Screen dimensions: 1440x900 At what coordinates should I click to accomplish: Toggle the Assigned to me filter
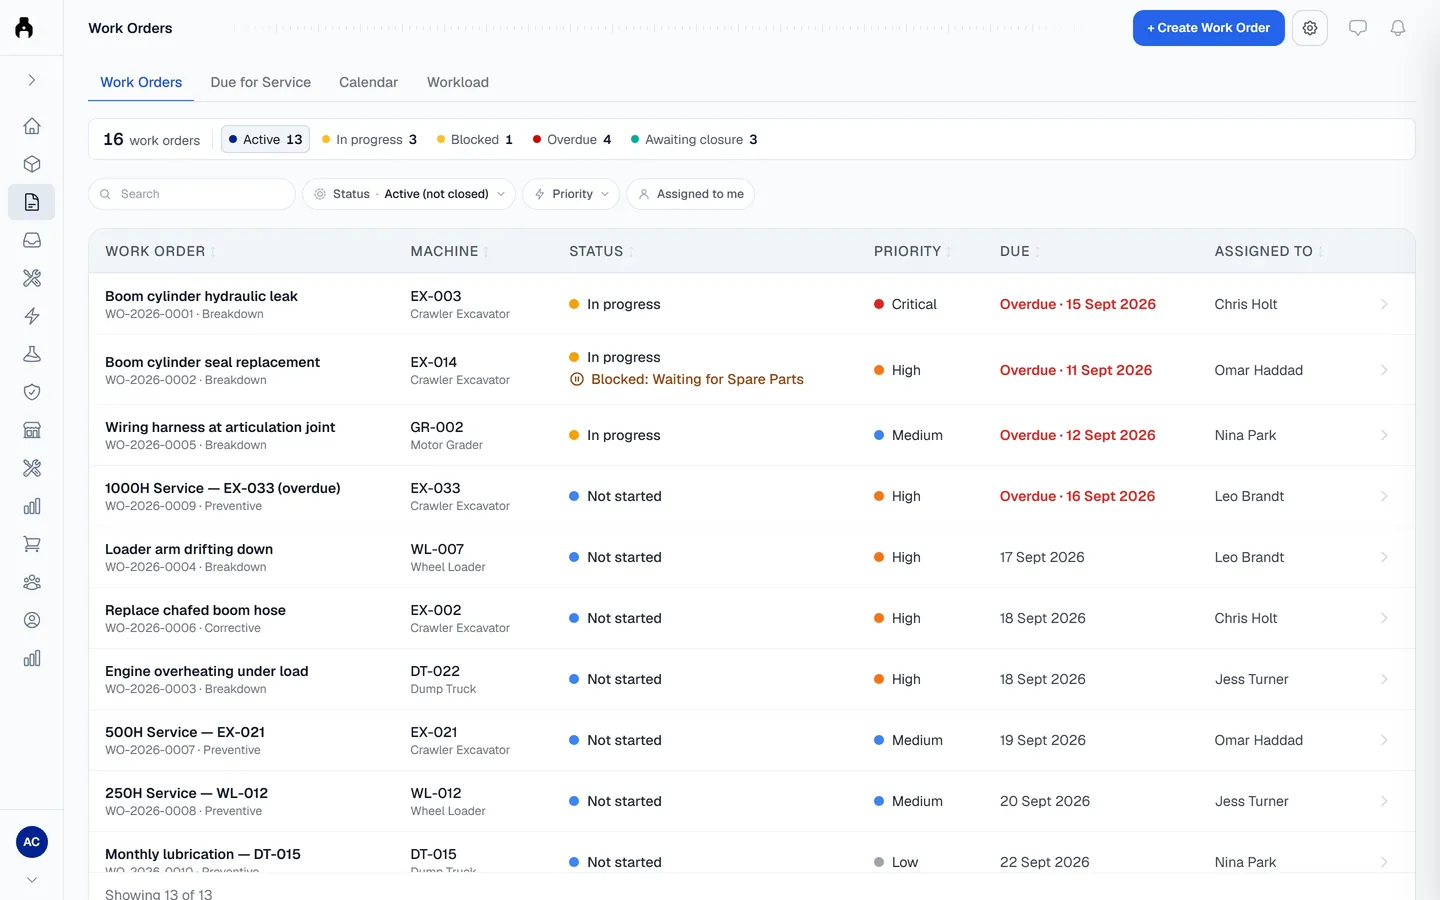click(x=690, y=194)
